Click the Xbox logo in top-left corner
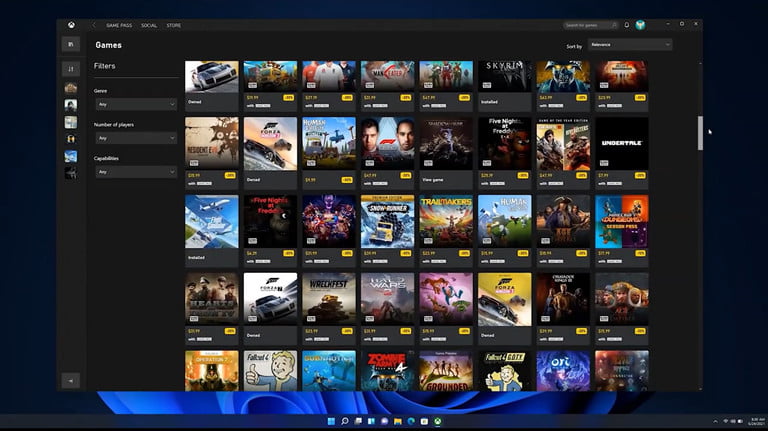768x431 pixels. coord(72,25)
